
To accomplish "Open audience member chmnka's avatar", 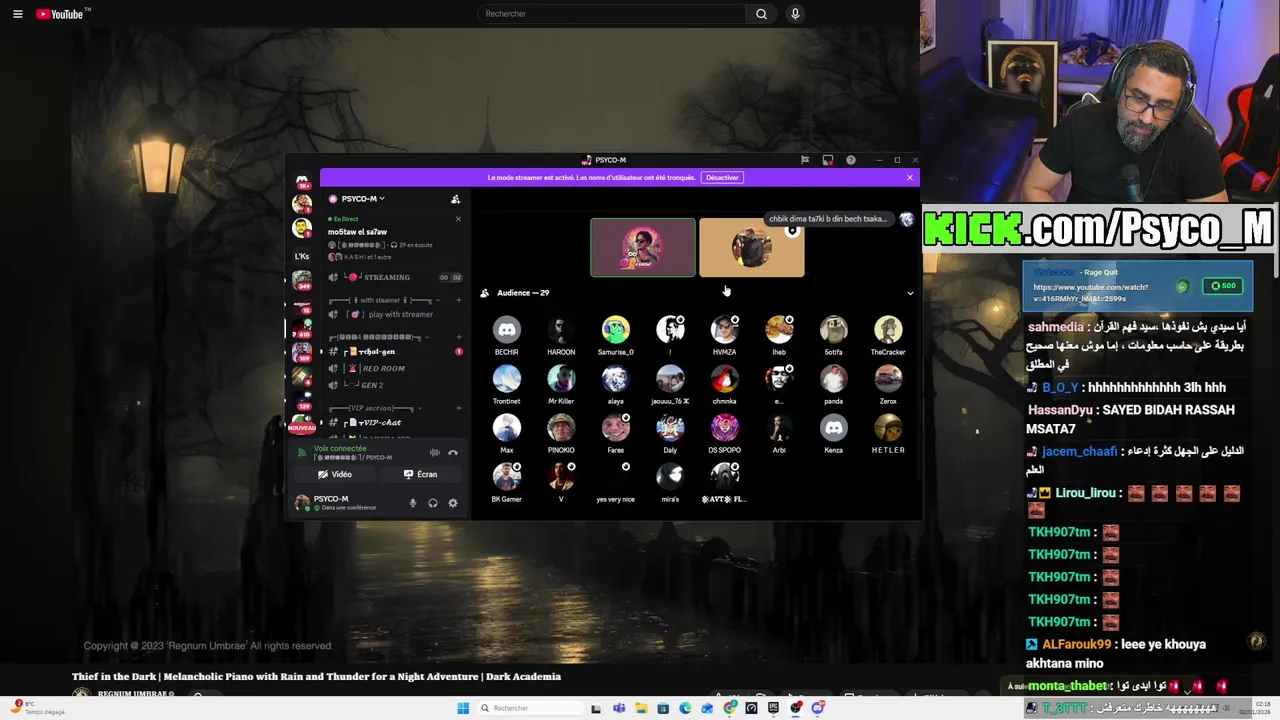I will click(x=725, y=379).
